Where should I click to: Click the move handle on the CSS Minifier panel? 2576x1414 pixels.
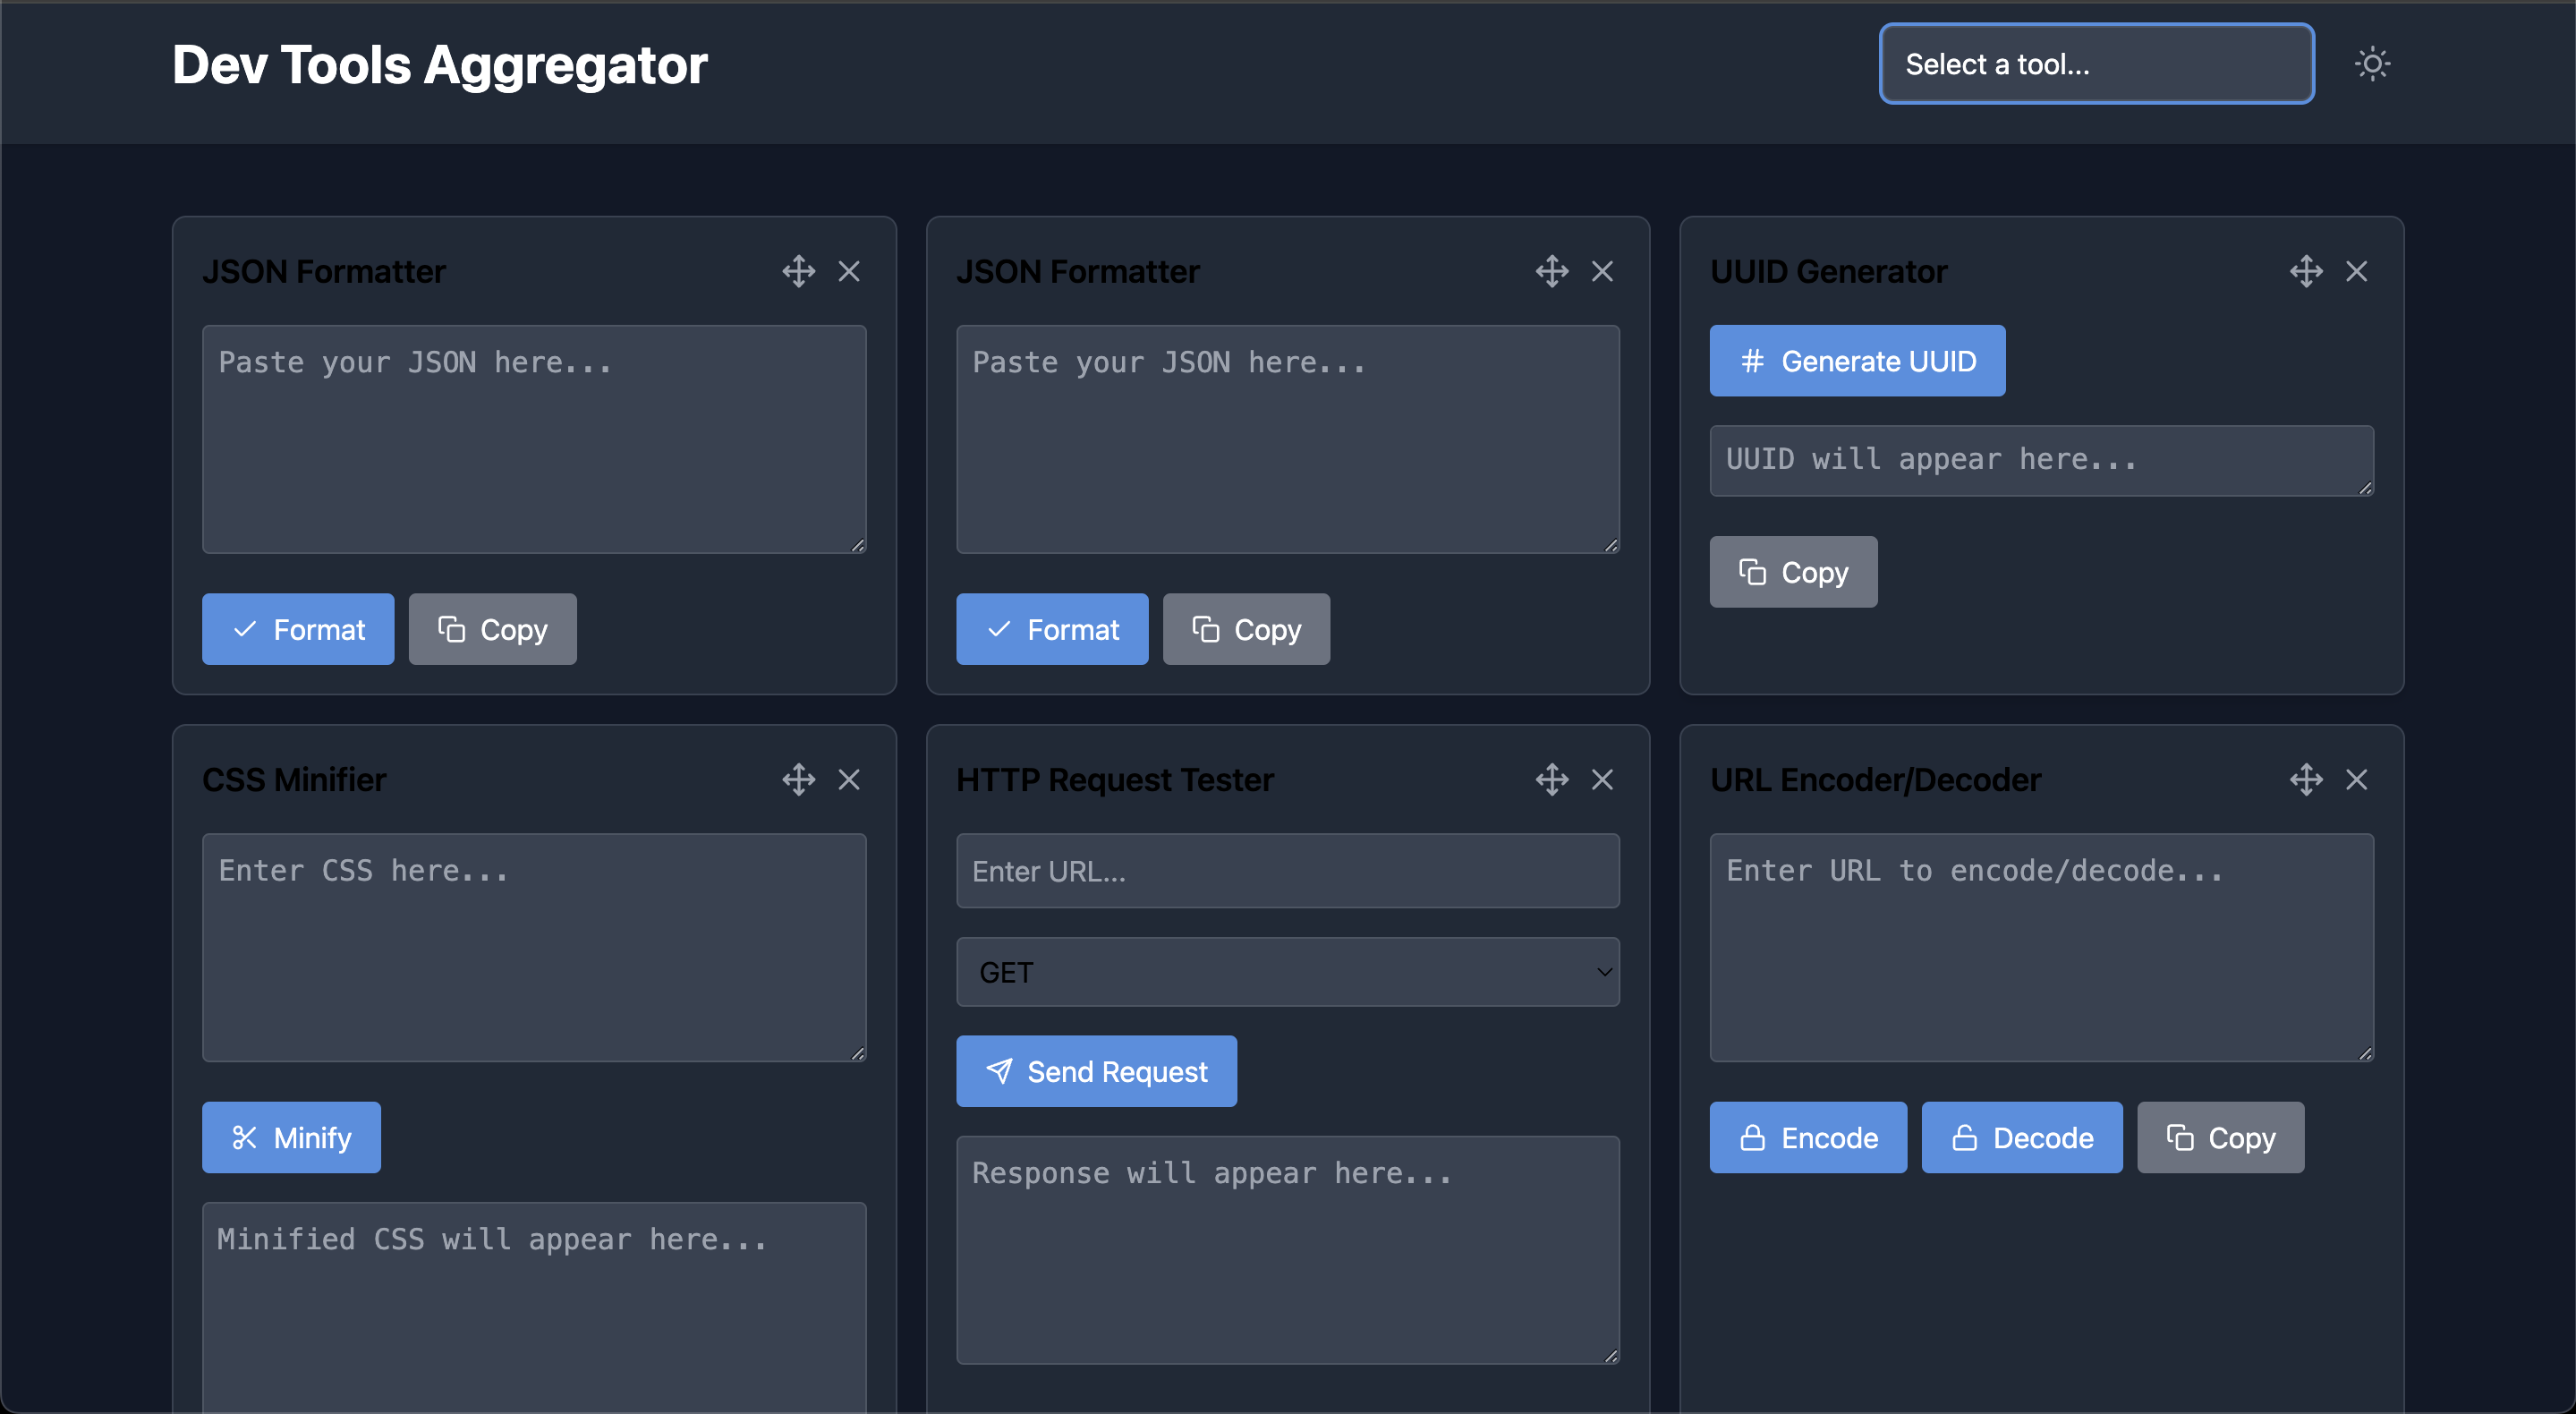point(799,779)
